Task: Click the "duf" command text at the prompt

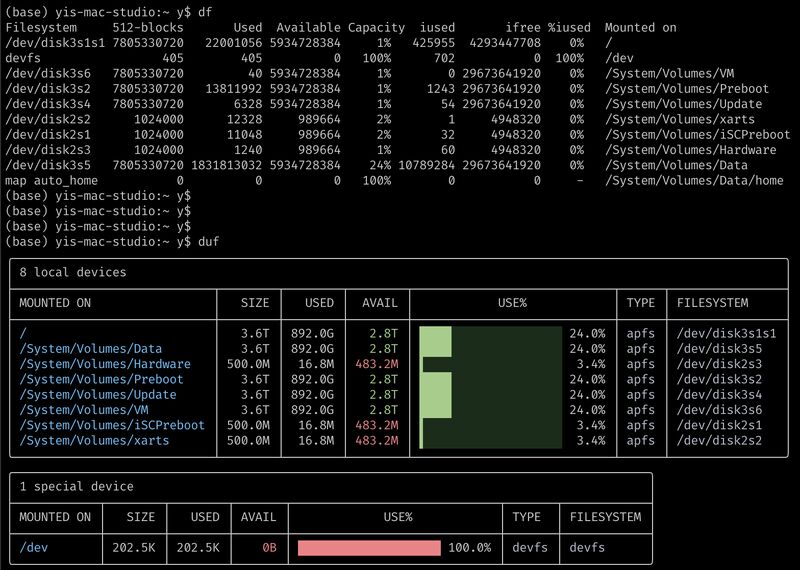Action: coord(208,242)
